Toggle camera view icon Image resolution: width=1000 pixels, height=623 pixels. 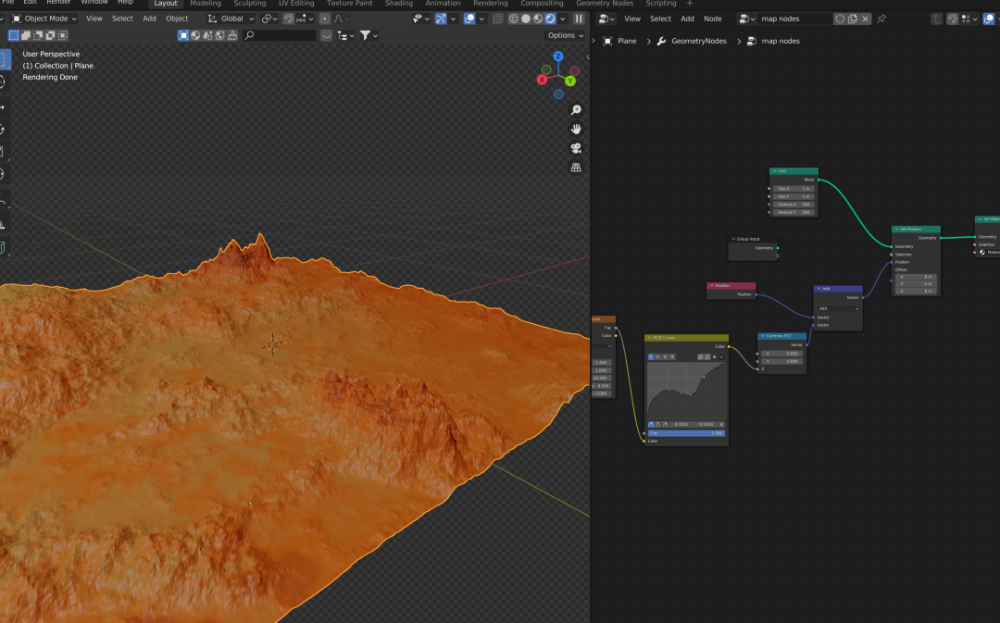pyautogui.click(x=576, y=148)
